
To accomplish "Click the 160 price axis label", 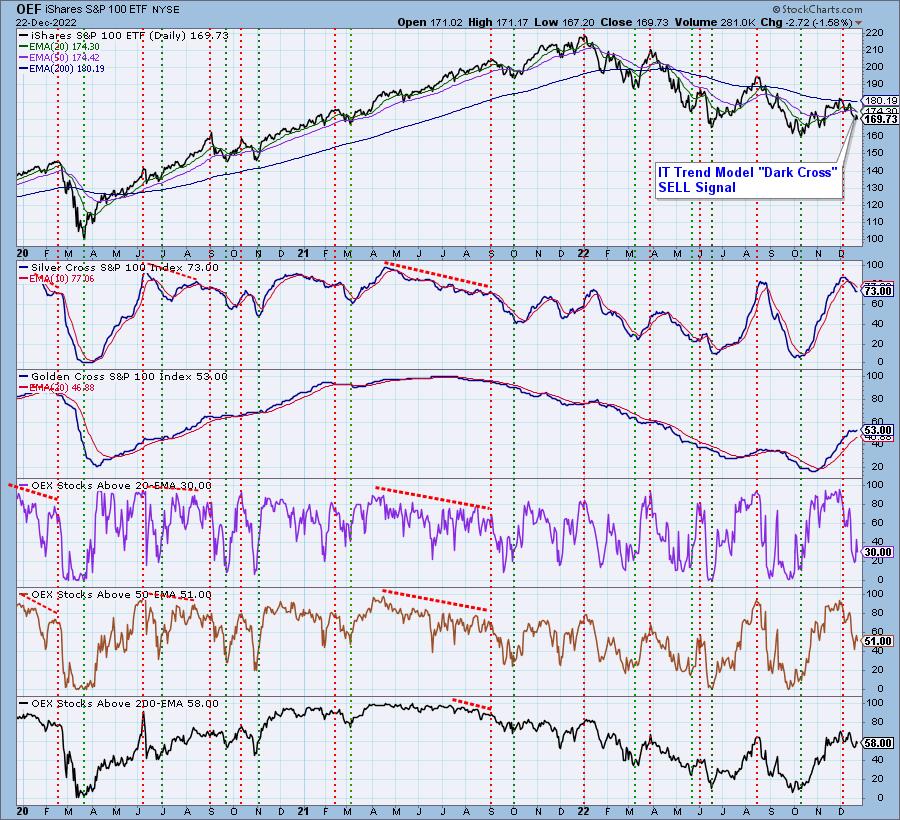I will pyautogui.click(x=875, y=135).
